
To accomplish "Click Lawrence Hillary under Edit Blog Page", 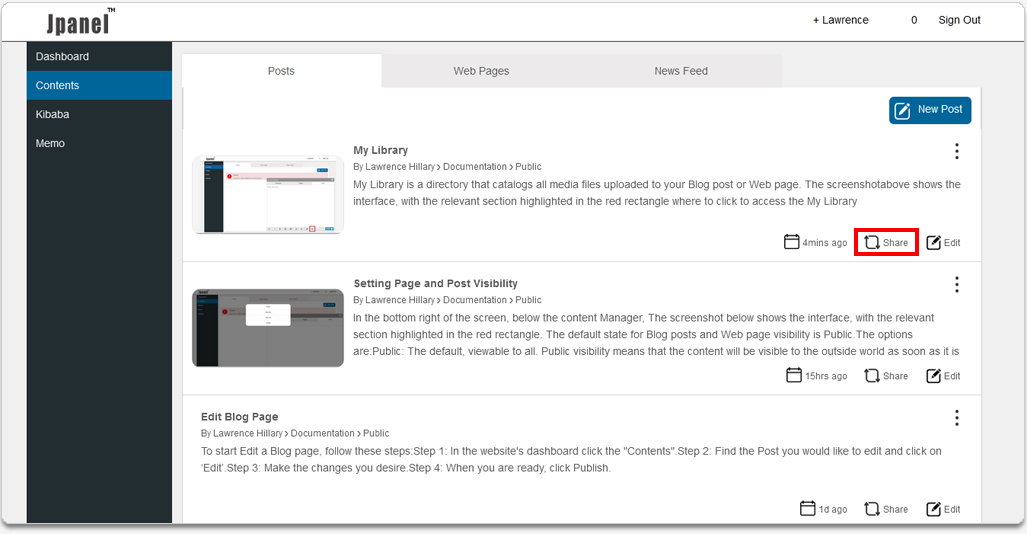I will click(248, 433).
